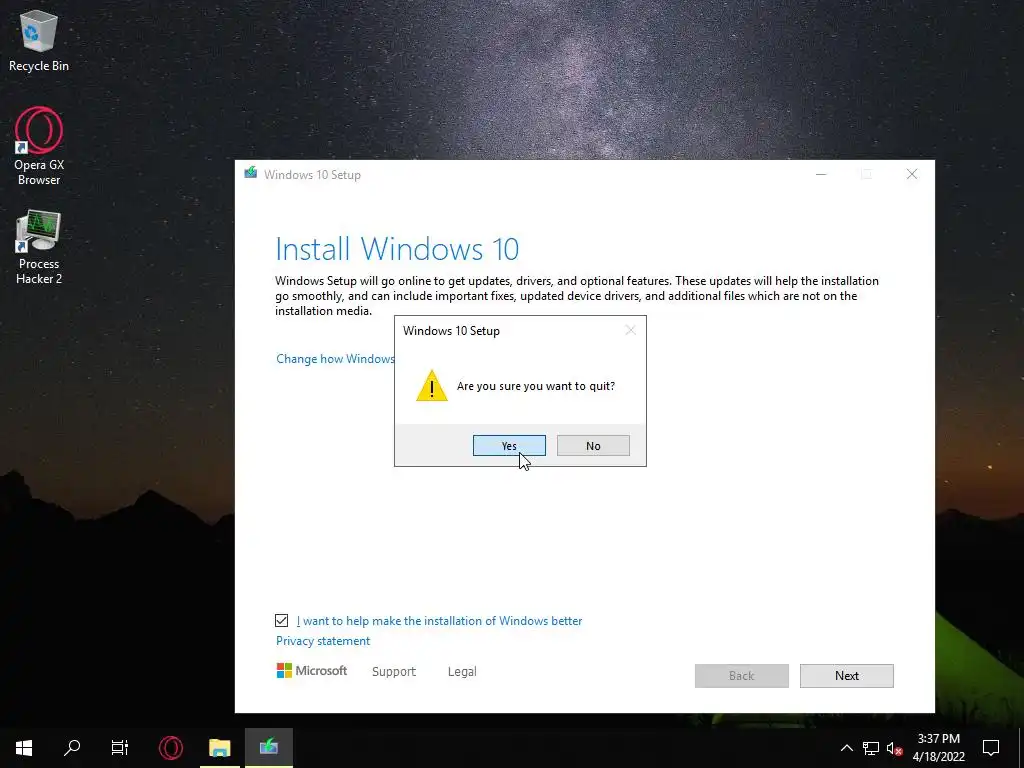
Task: Open the clock showing 3:37 PM
Action: (x=938, y=748)
